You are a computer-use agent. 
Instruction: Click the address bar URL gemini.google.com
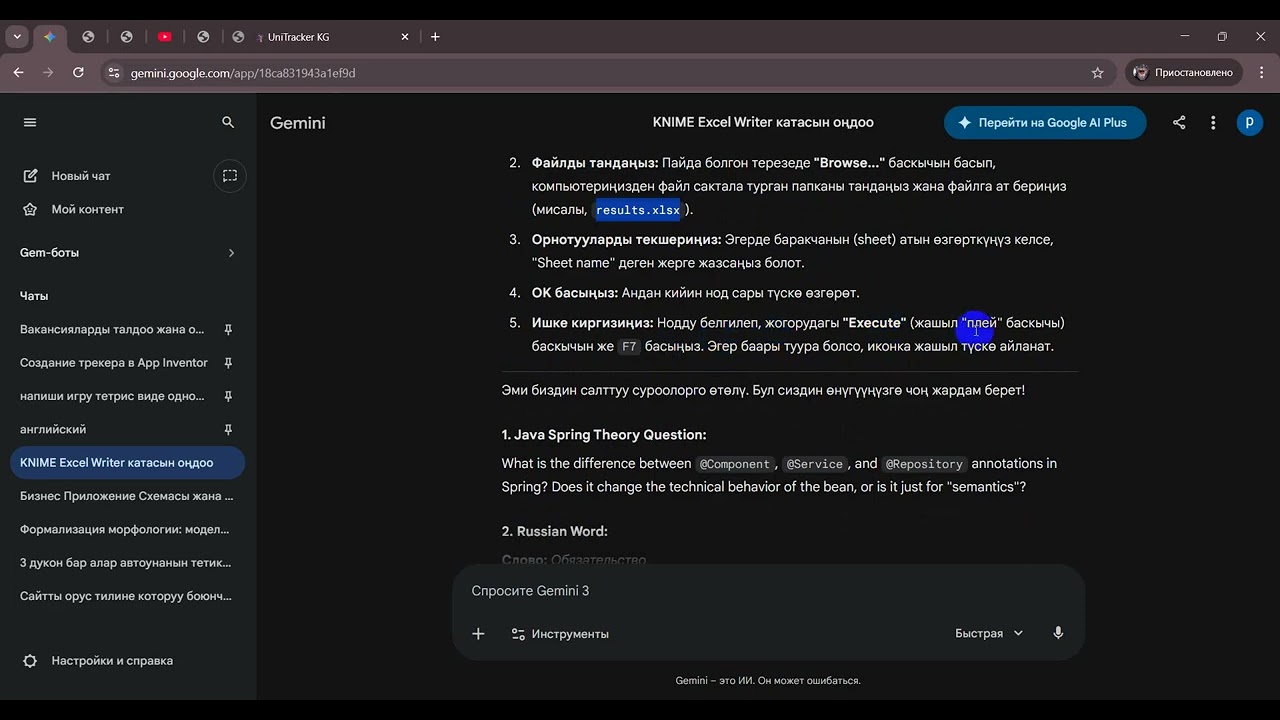243,73
